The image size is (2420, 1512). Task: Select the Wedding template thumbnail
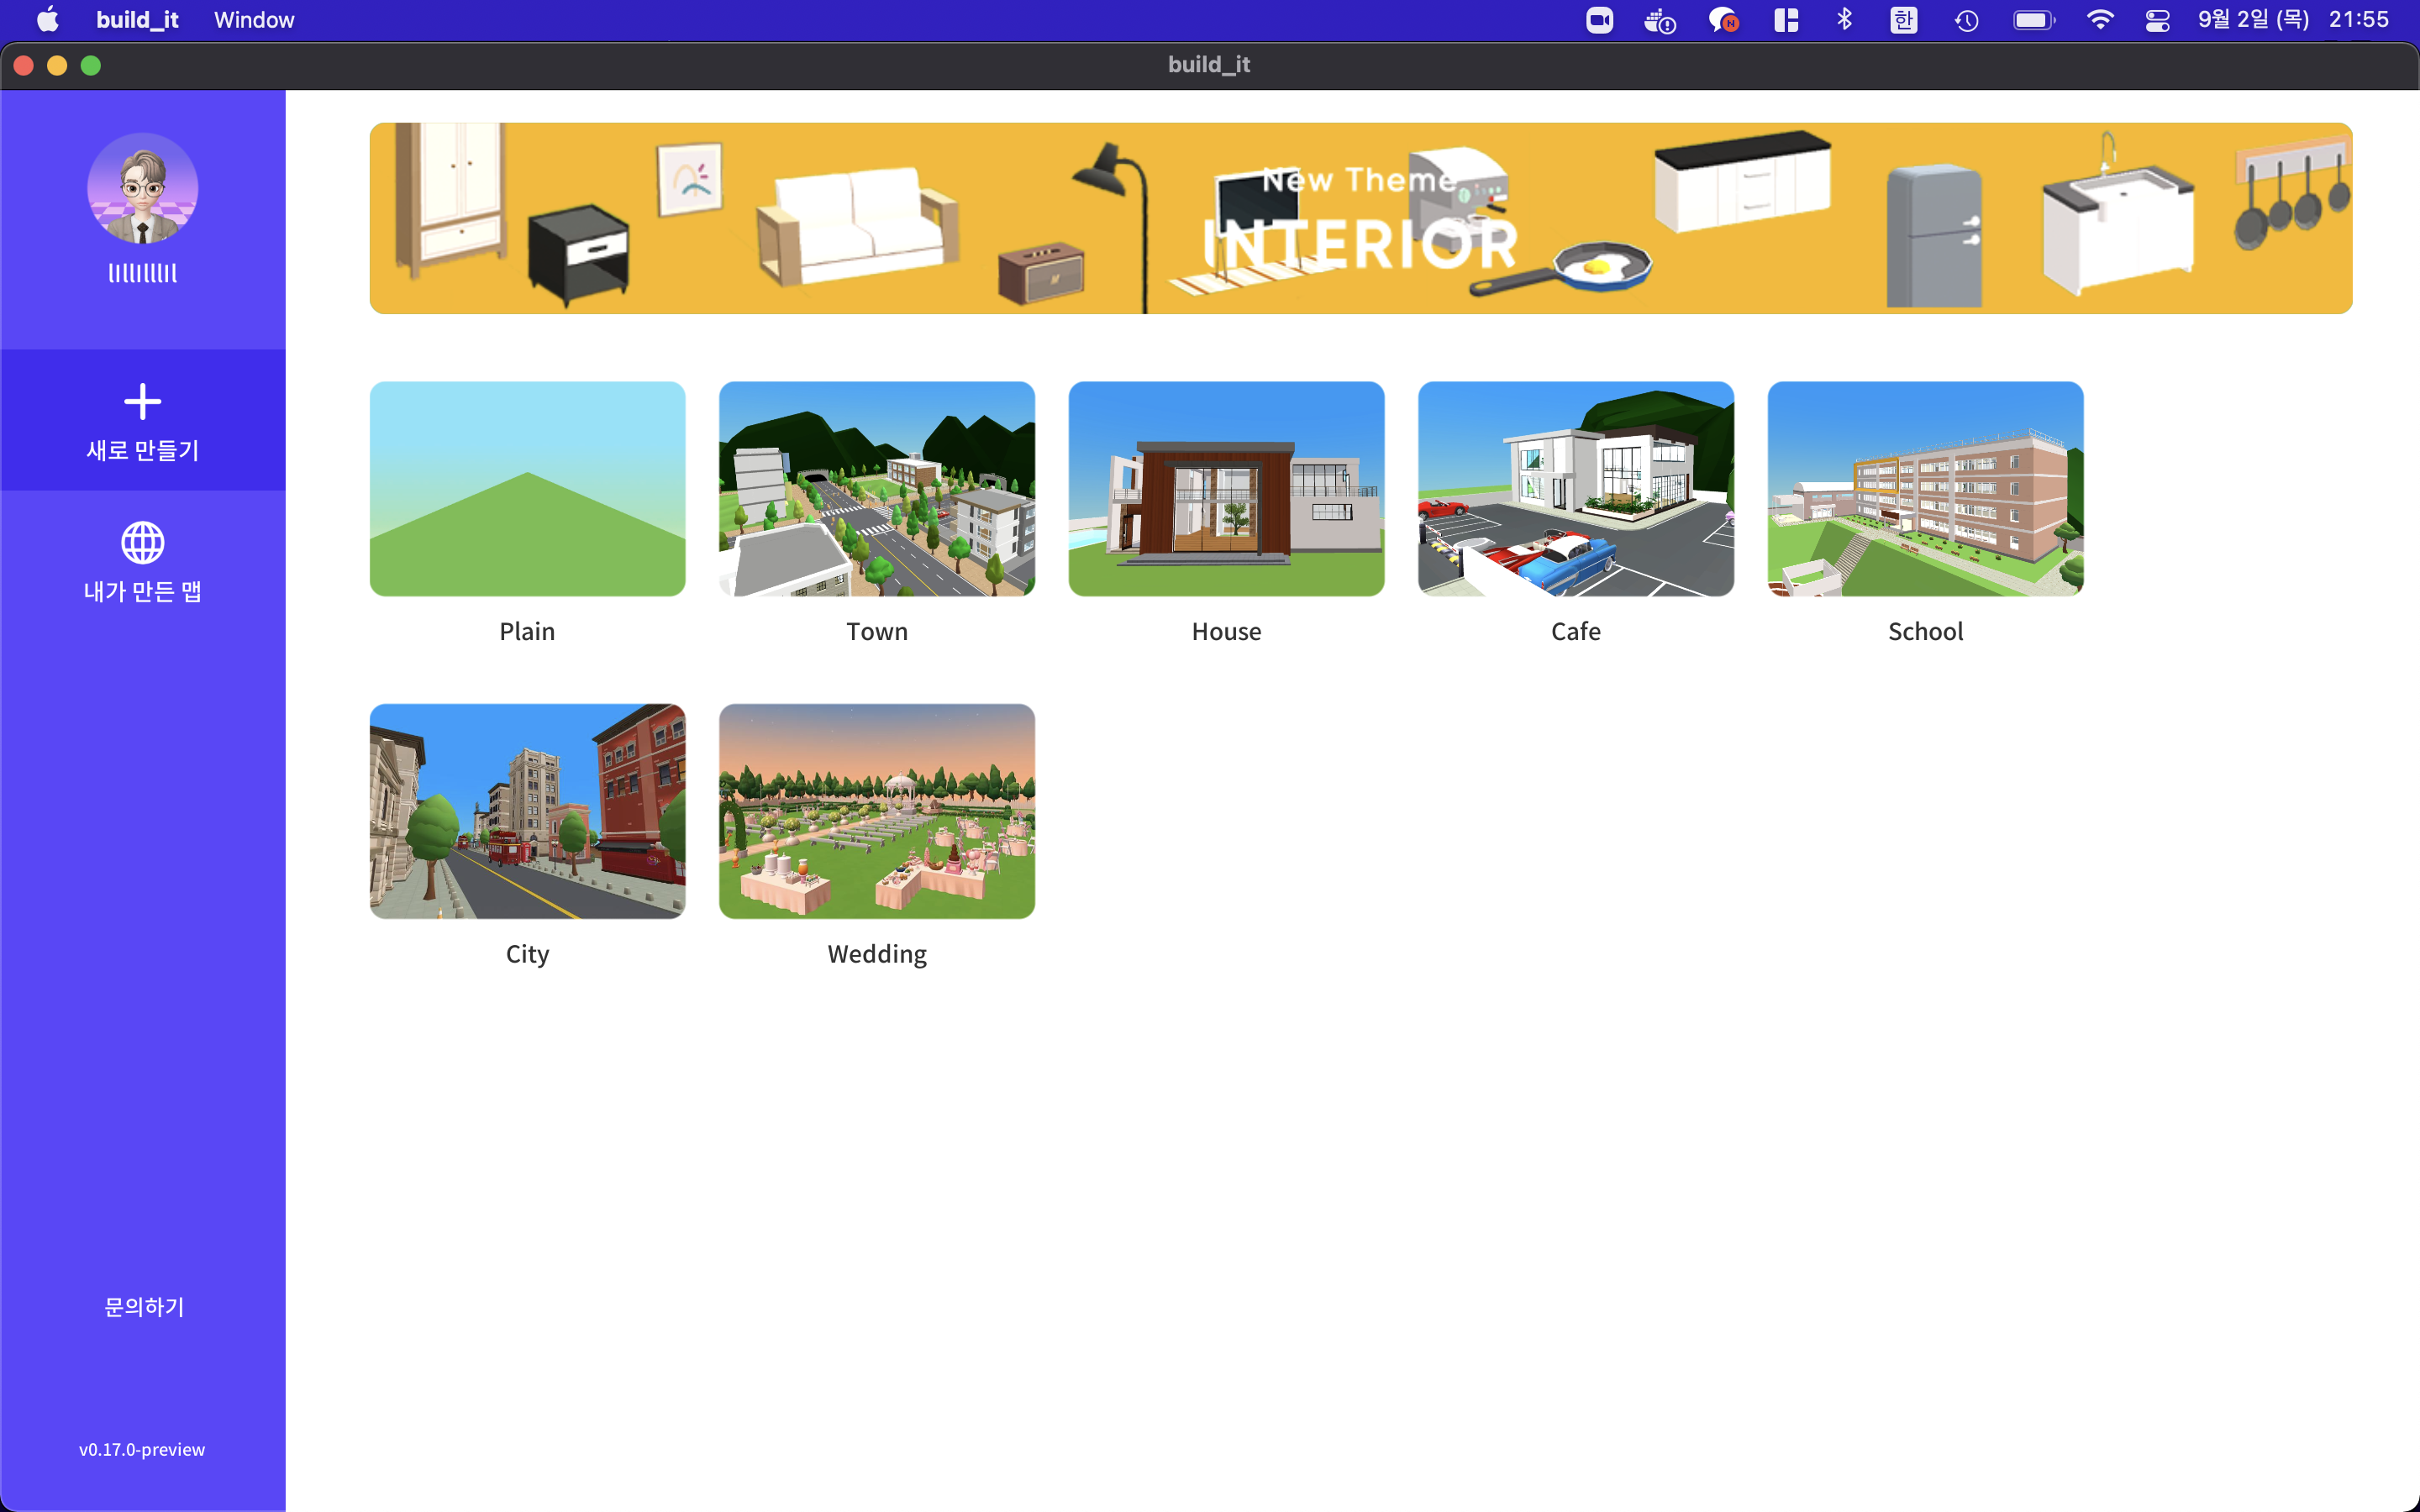[877, 811]
